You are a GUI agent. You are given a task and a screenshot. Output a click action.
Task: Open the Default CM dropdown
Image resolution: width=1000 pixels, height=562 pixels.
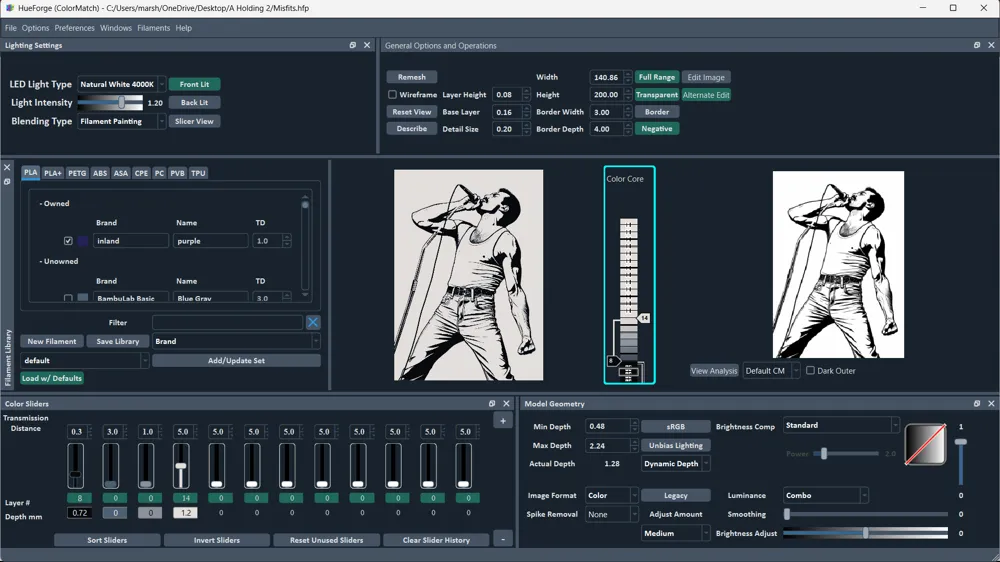[x=771, y=371]
